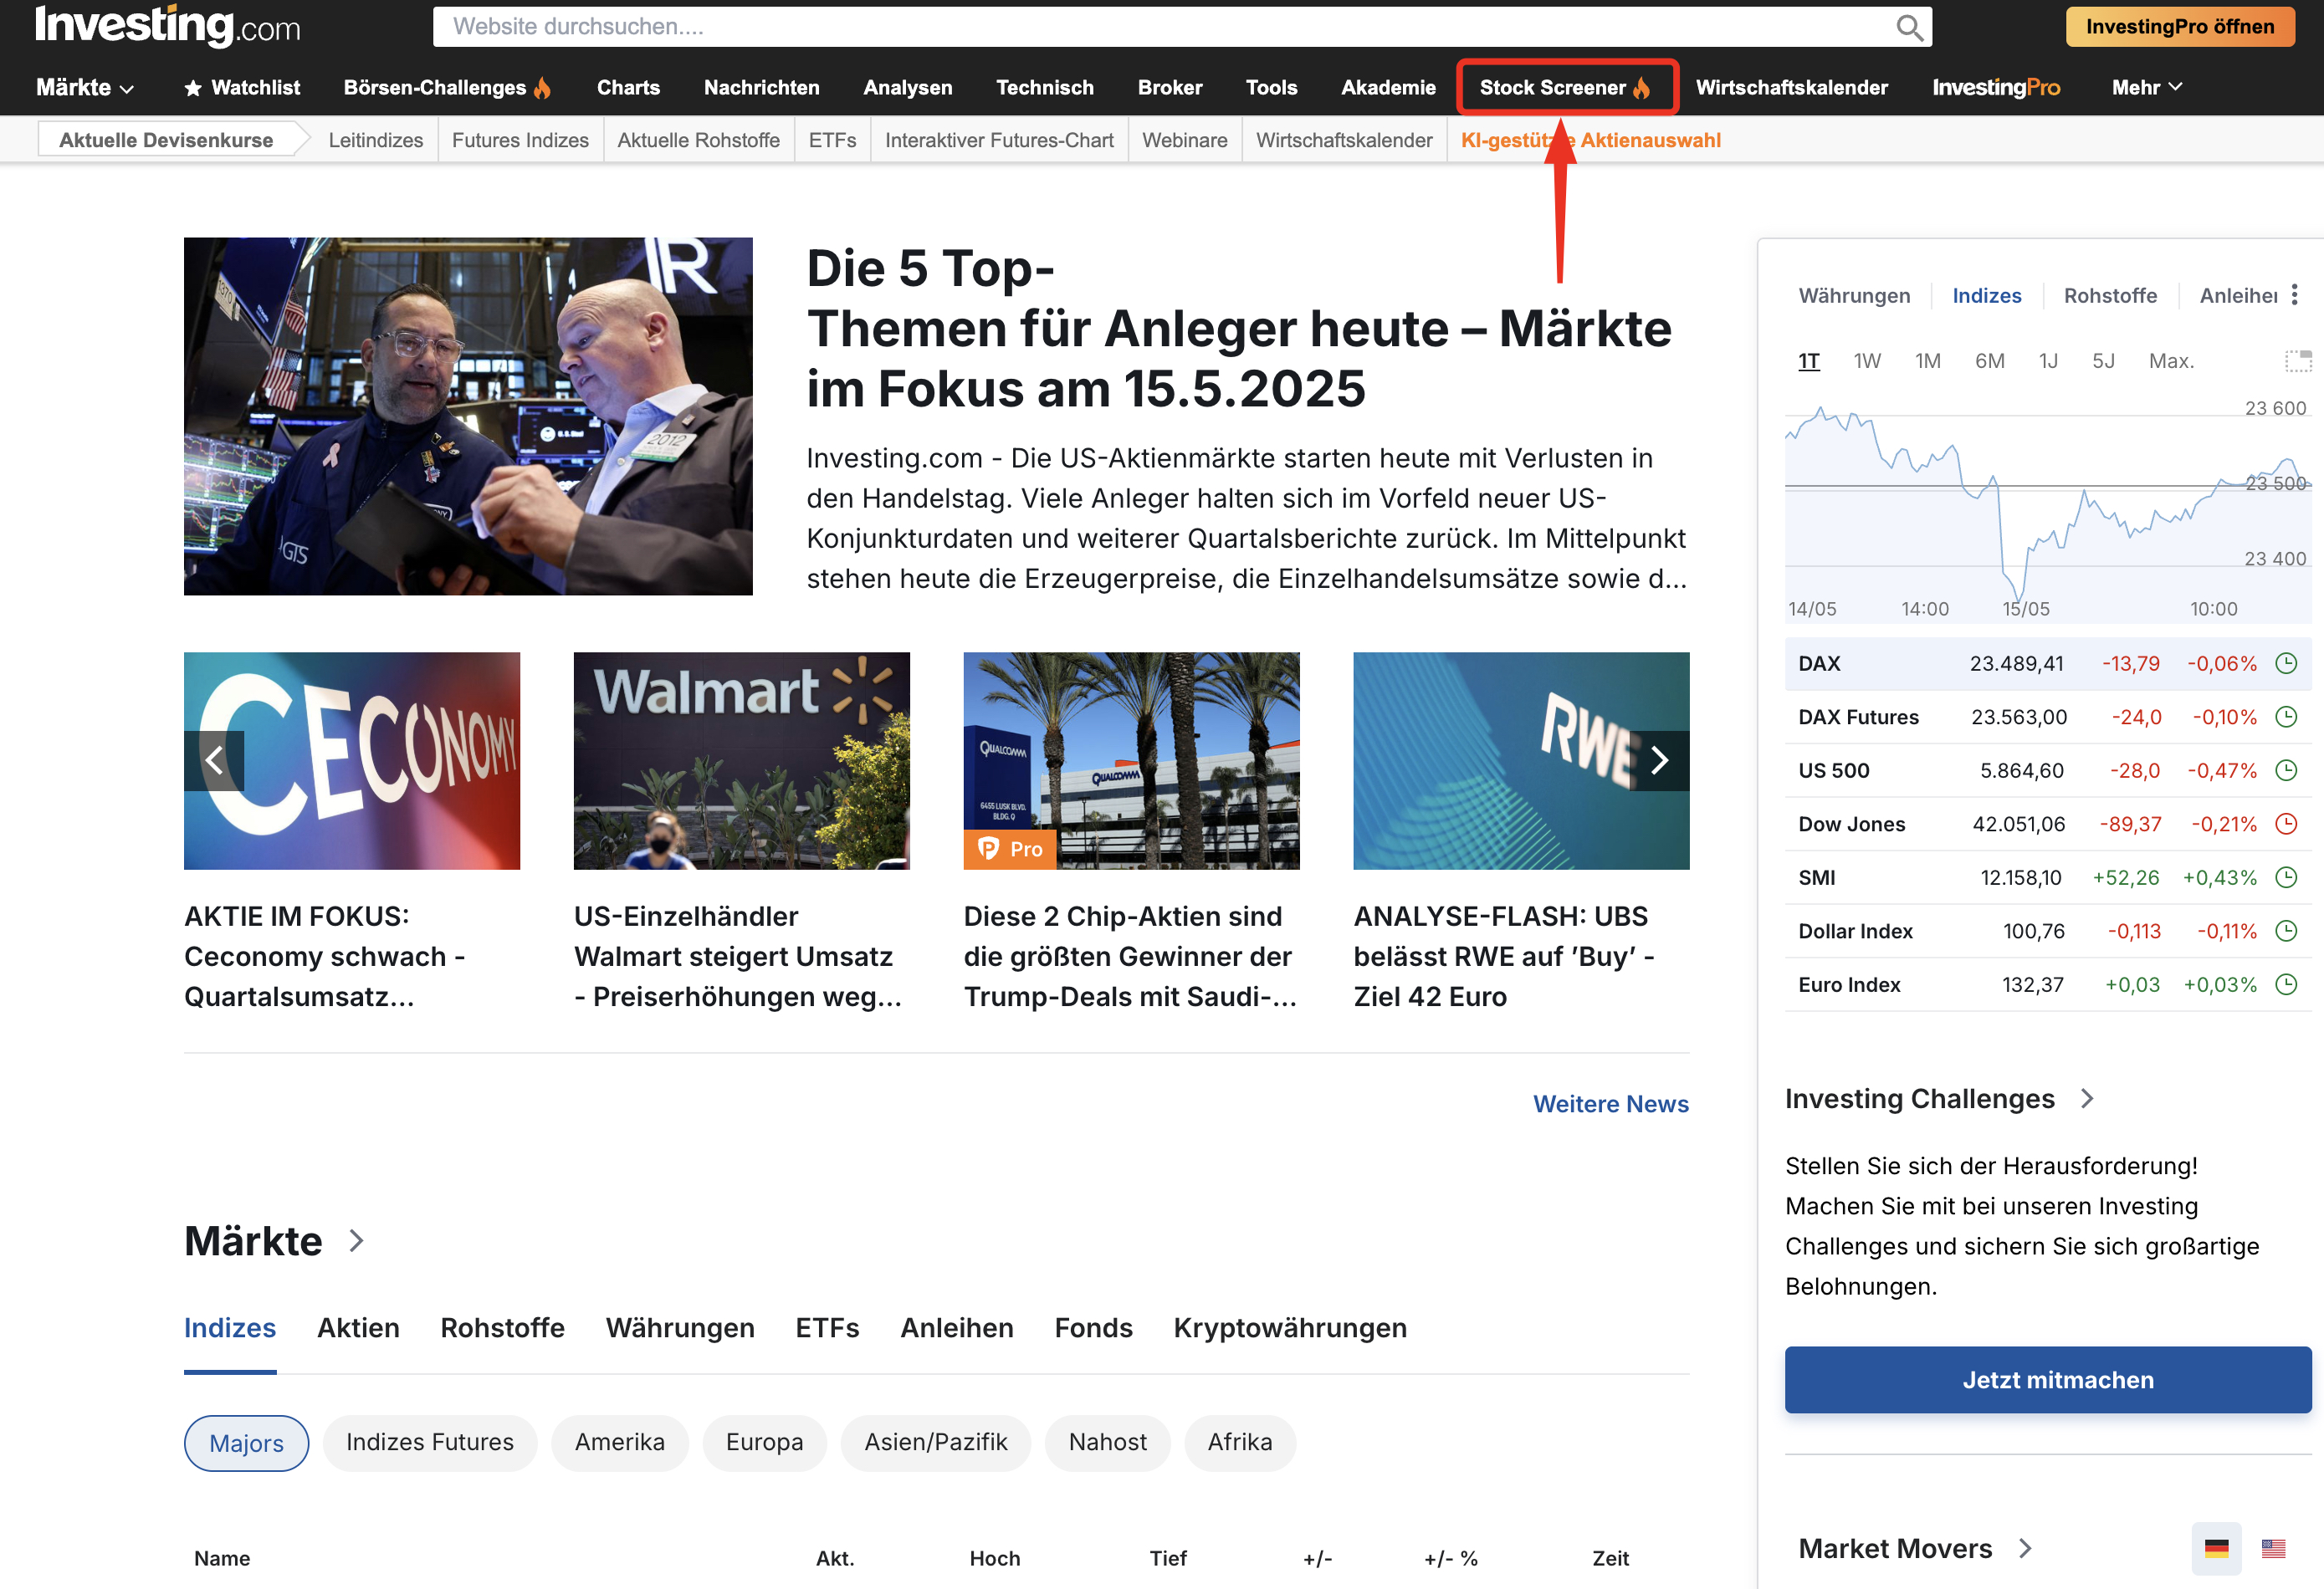Sort the table by Name column
Image resolution: width=2324 pixels, height=1589 pixels.
[x=222, y=1558]
